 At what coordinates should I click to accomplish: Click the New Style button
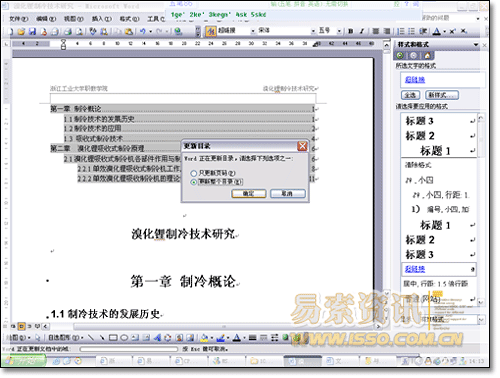pyautogui.click(x=442, y=95)
